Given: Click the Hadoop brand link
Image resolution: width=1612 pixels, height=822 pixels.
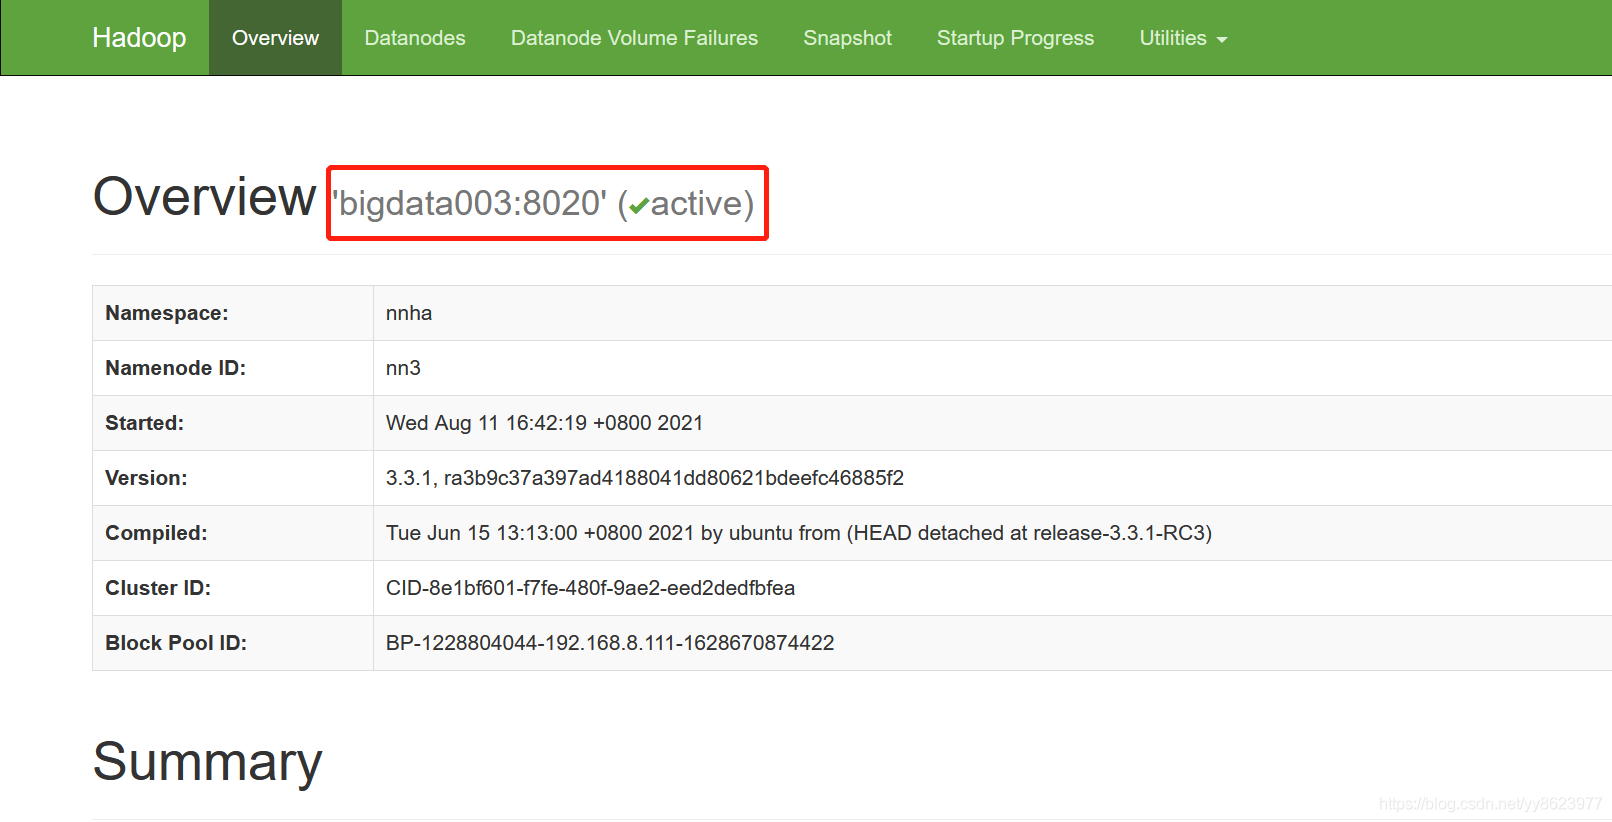Looking at the screenshot, I should point(139,38).
